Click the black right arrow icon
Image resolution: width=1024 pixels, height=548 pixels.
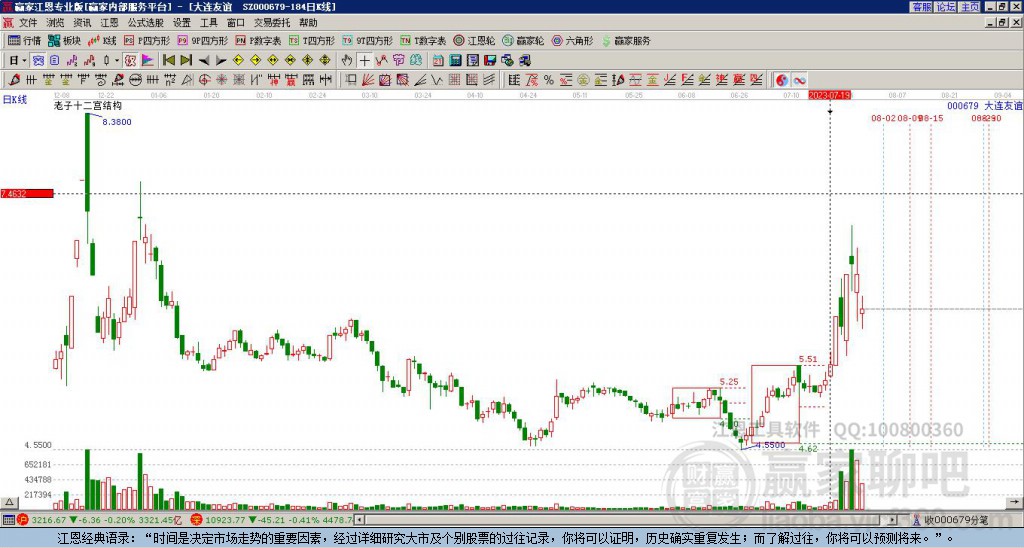[x=221, y=61]
